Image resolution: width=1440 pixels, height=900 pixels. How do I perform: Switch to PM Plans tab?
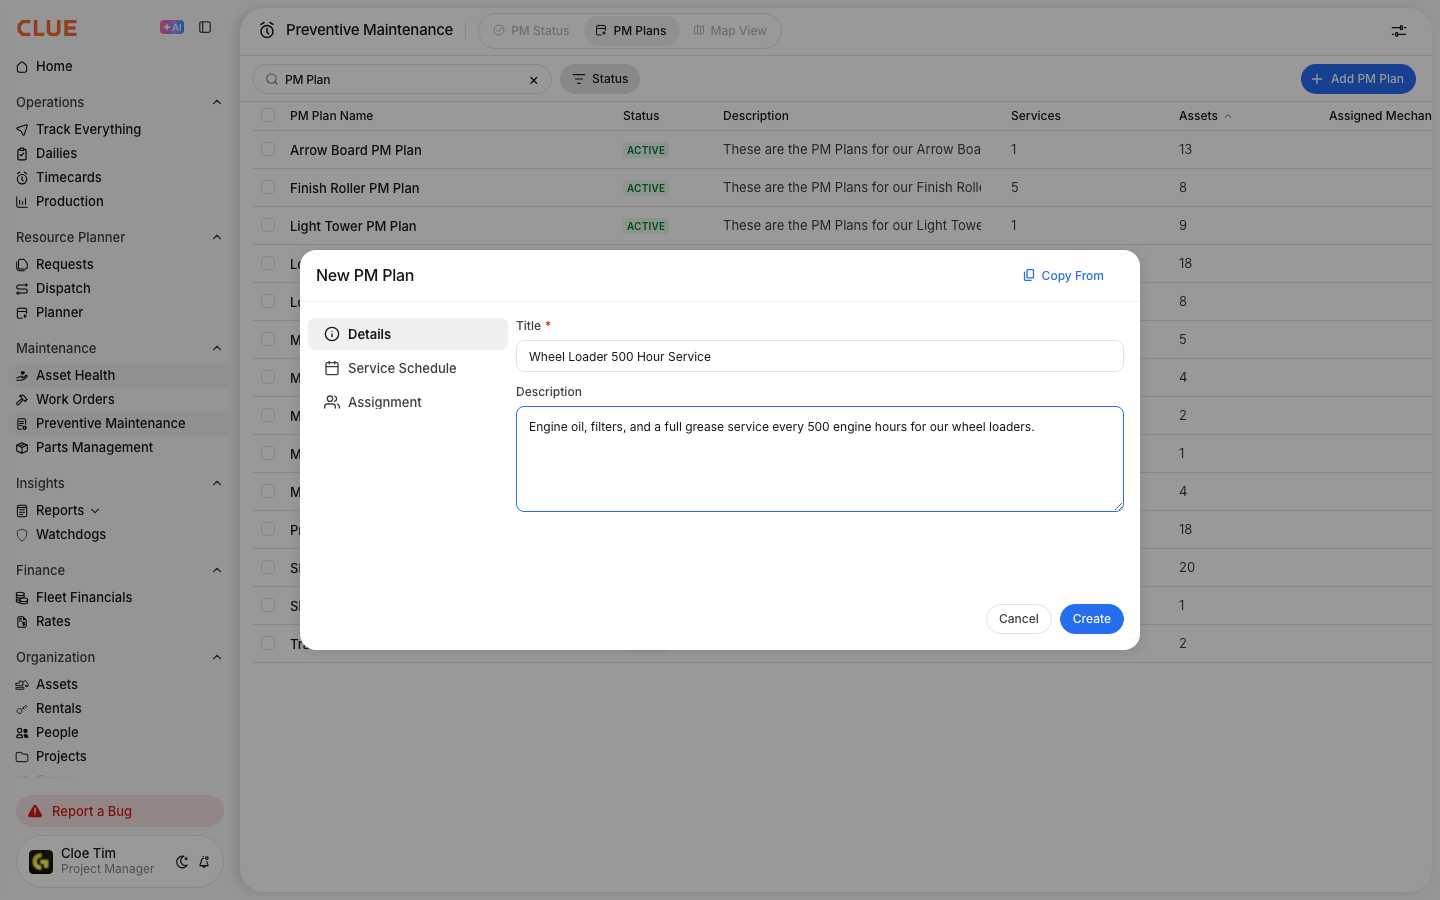(631, 31)
